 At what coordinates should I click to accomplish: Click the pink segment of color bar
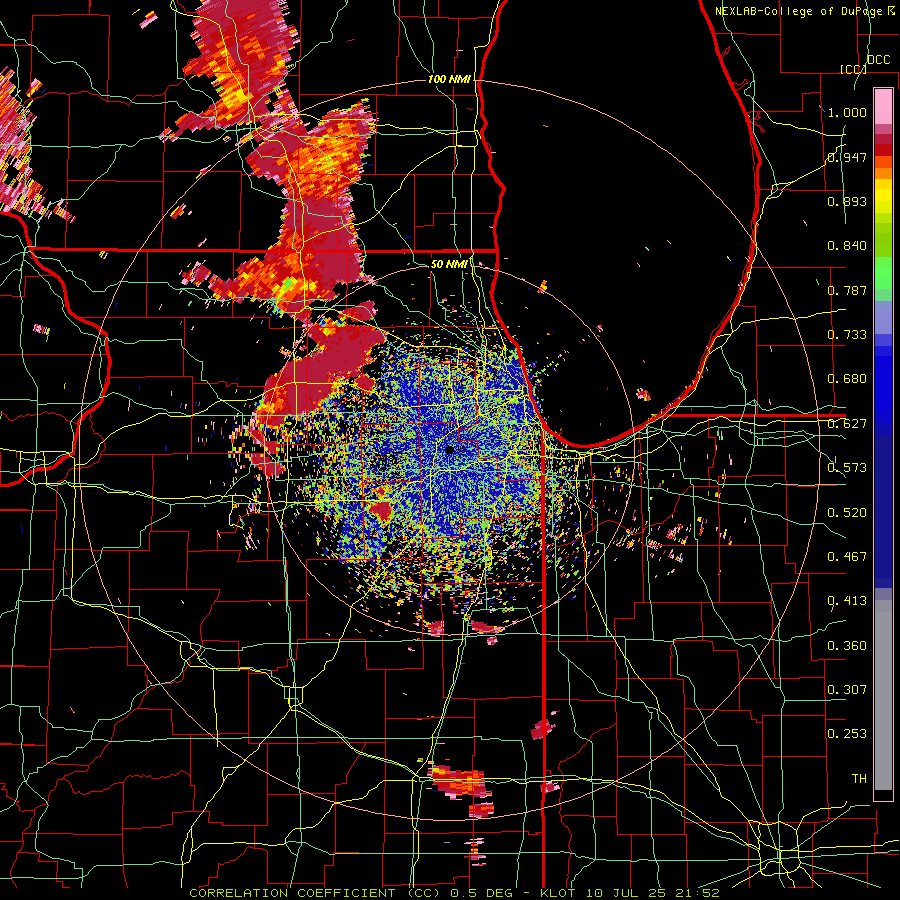coord(883,107)
